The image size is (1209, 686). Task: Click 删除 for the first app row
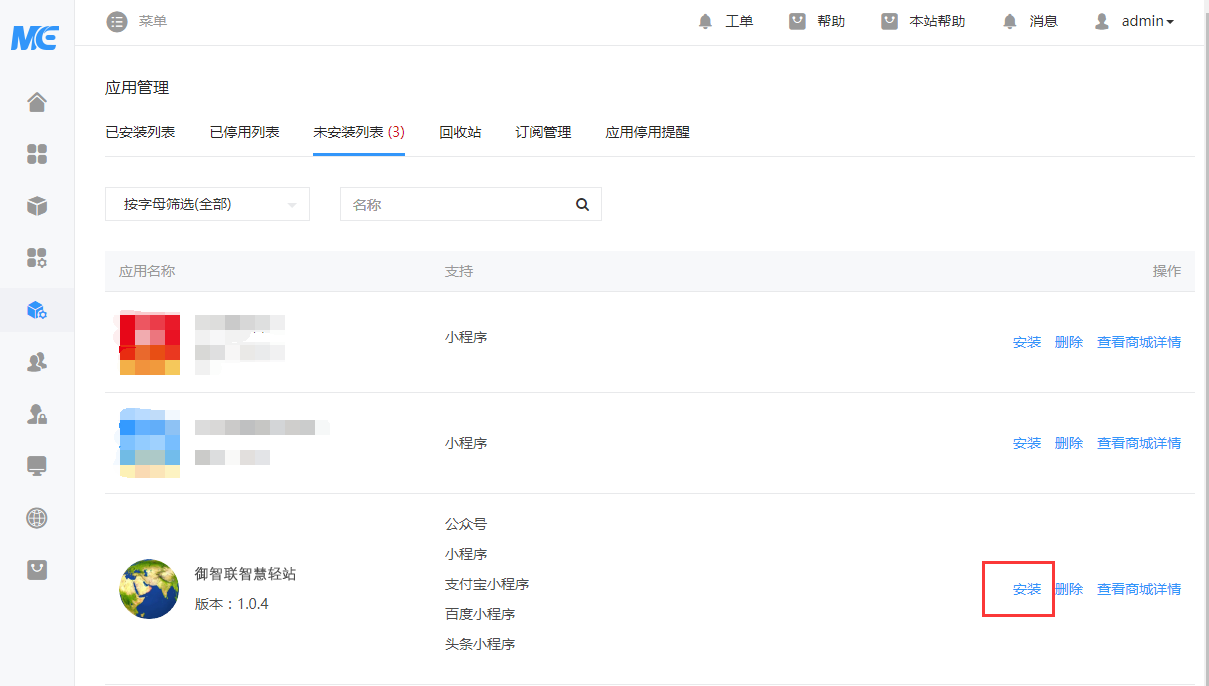coord(1068,342)
